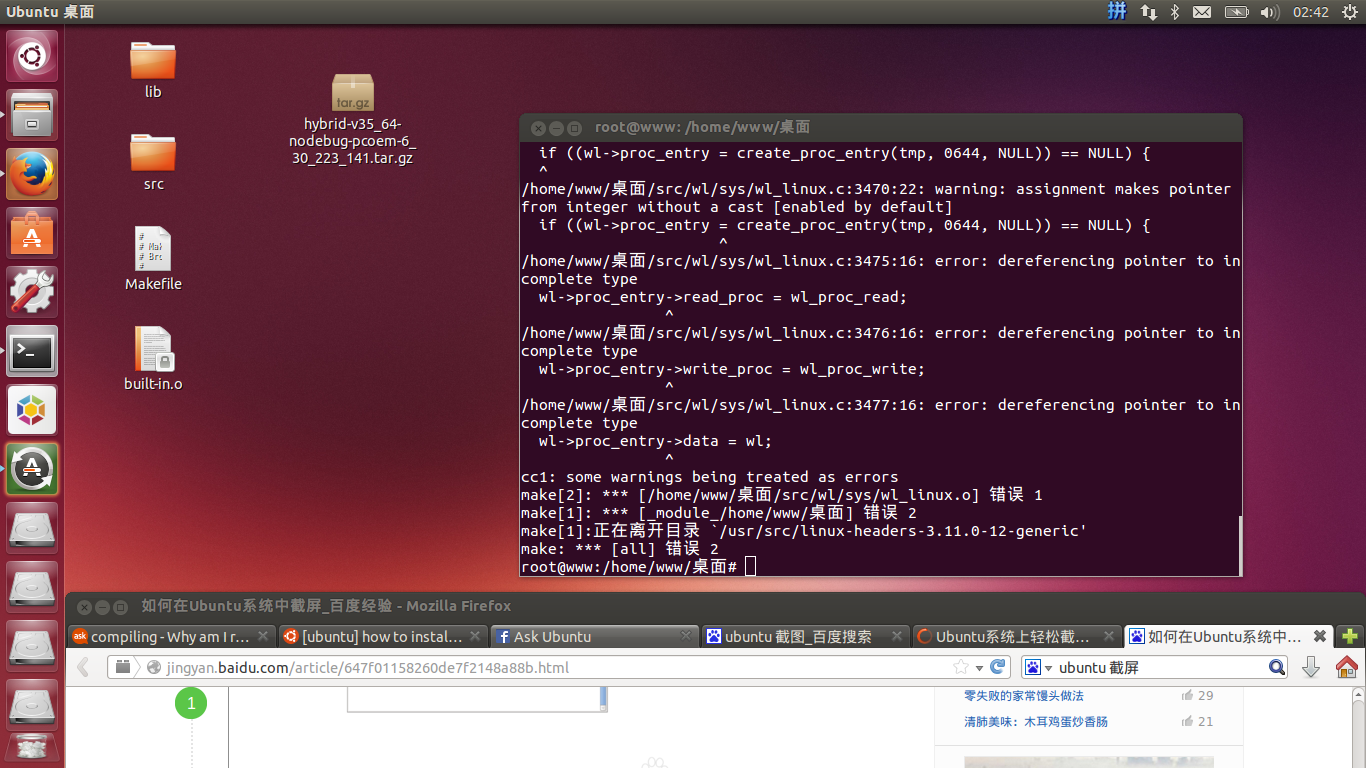1366x768 pixels.
Task: Click the Firefox reload button
Action: 997,667
